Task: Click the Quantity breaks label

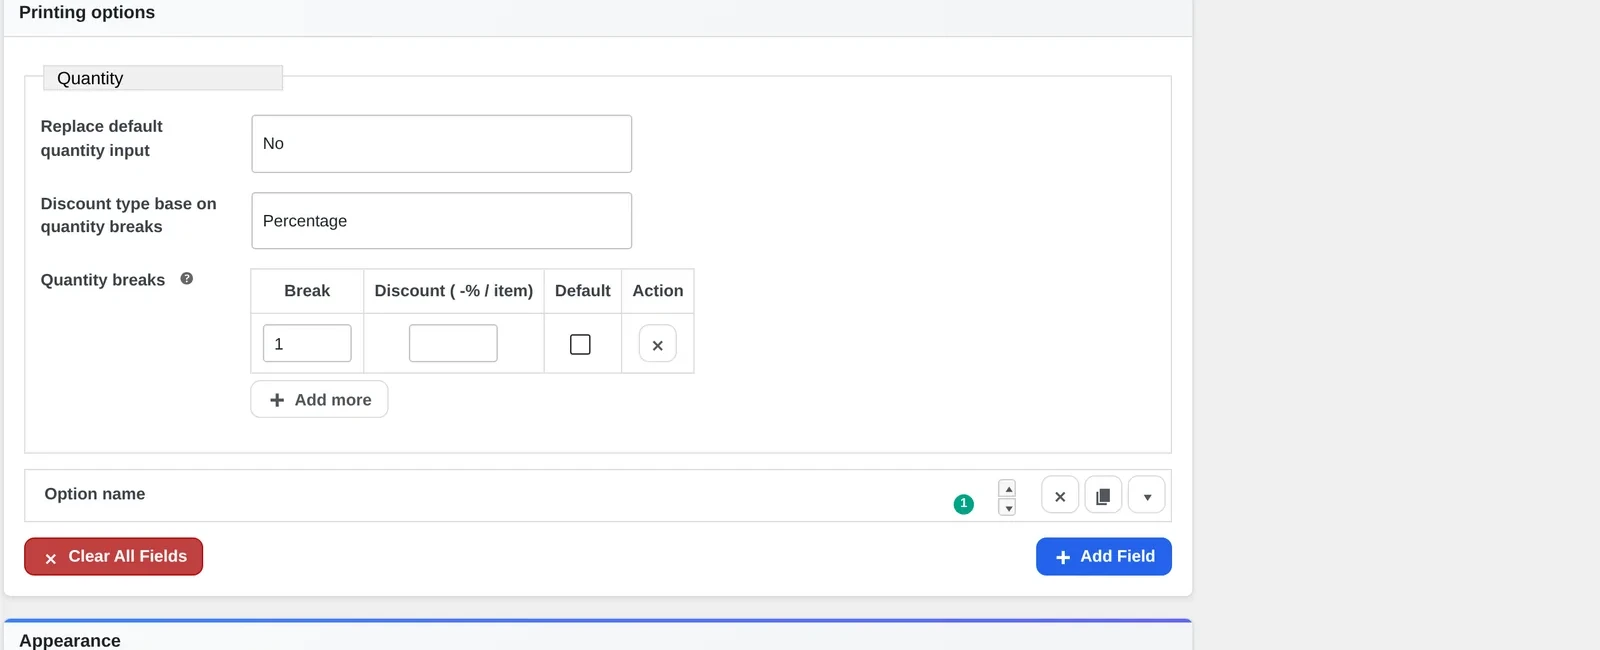Action: tap(103, 280)
